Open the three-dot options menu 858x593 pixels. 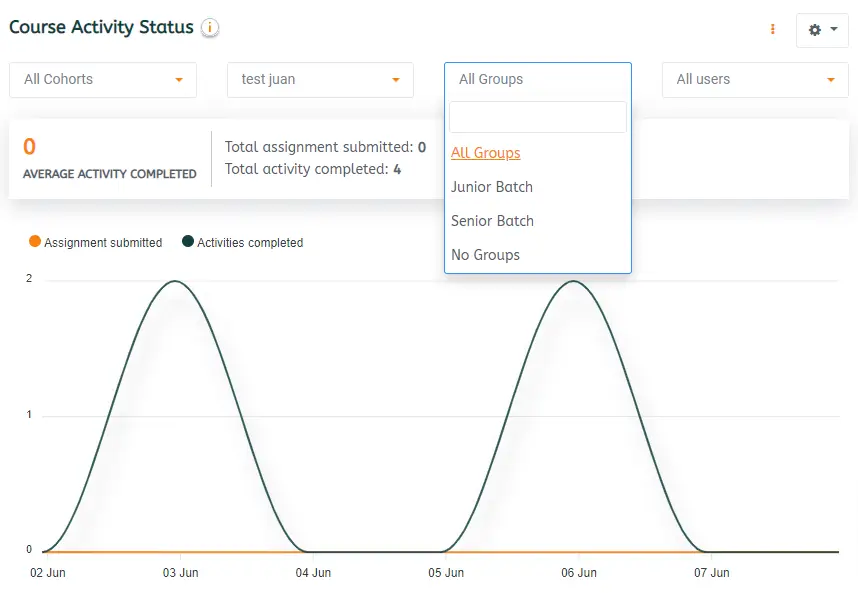772,30
